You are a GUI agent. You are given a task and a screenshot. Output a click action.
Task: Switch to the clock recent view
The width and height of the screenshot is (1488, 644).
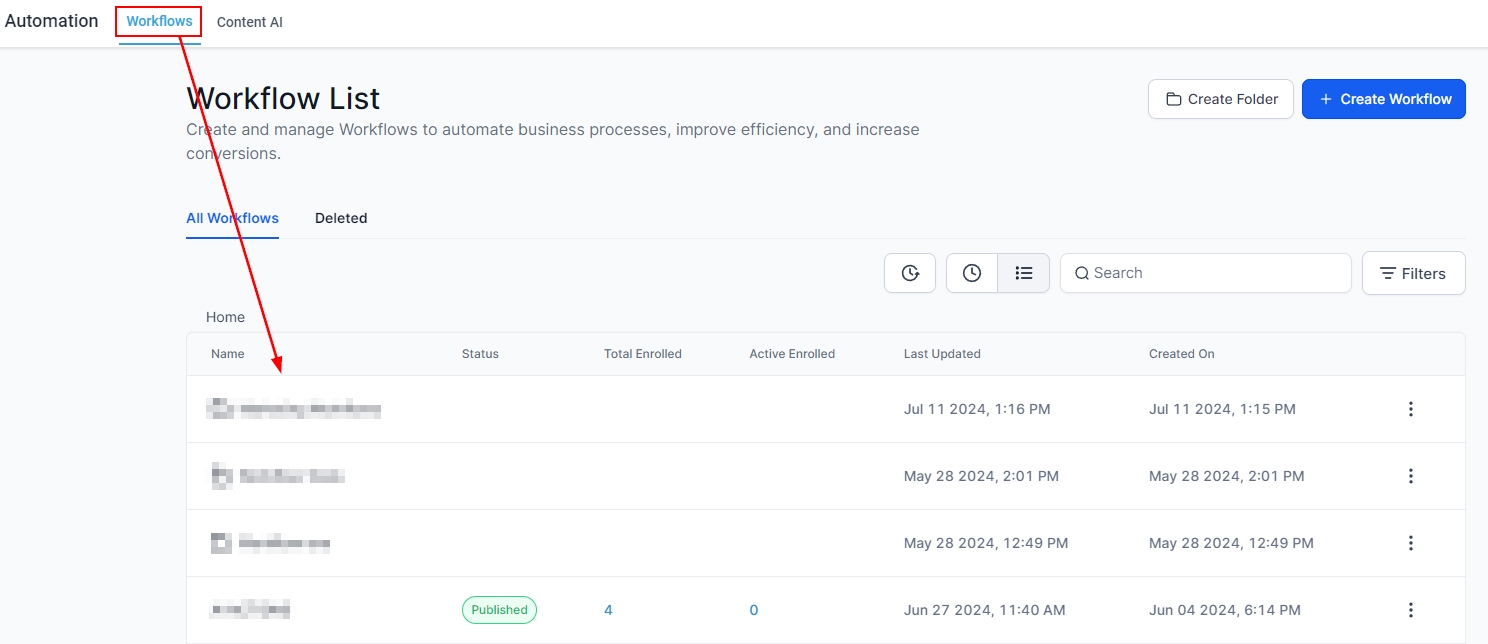click(x=972, y=273)
